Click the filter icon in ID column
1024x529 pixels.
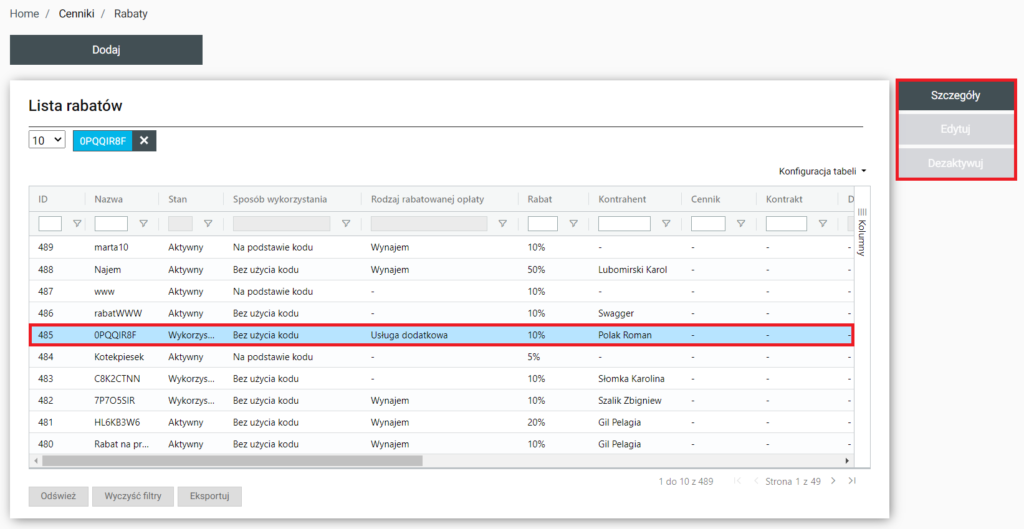[x=76, y=224]
